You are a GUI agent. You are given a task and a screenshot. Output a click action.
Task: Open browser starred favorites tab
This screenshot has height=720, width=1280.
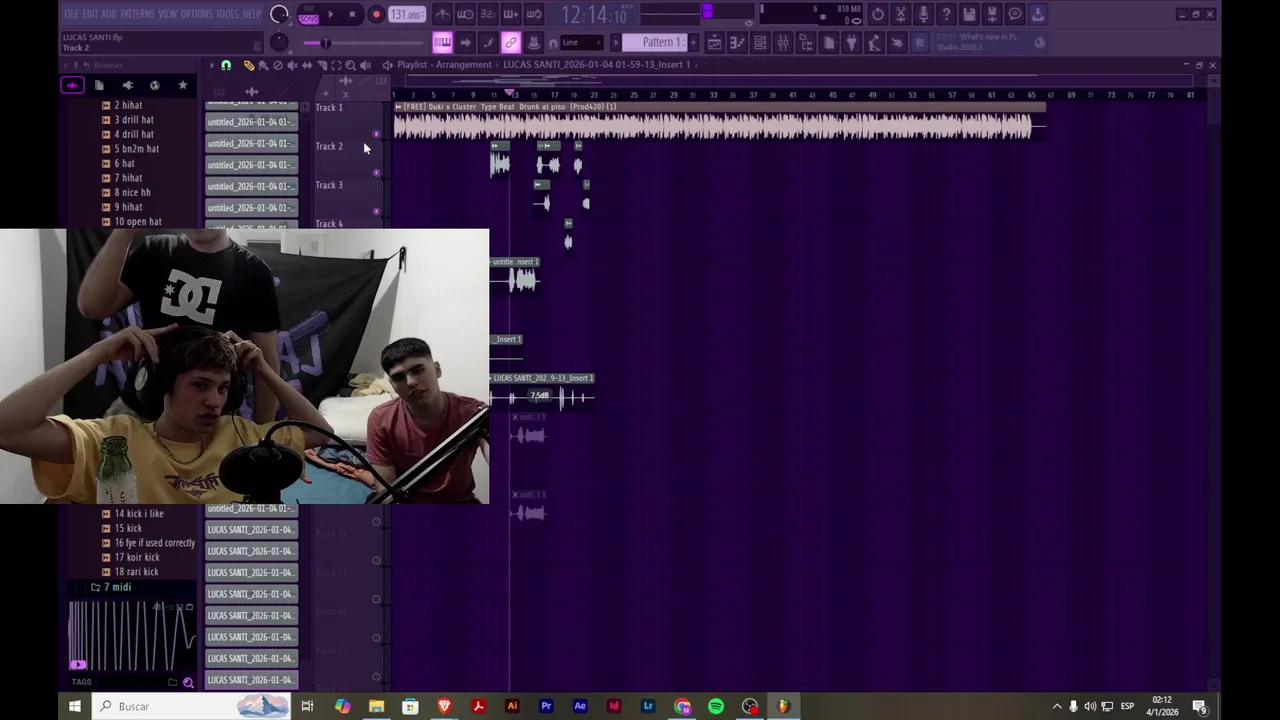[182, 85]
